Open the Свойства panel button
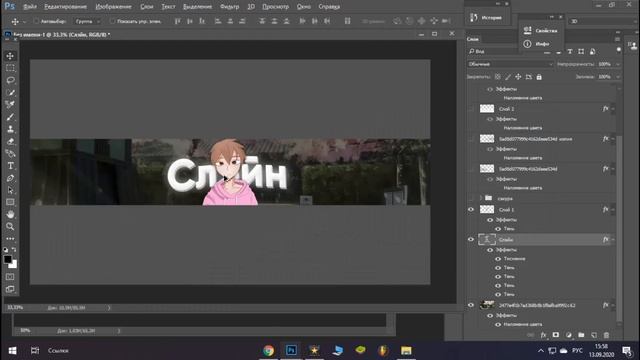This screenshot has height=360, width=640. pyautogui.click(x=541, y=31)
